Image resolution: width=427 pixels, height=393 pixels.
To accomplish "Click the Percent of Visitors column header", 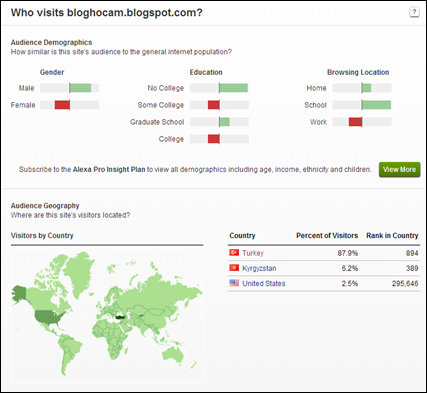I will 327,235.
